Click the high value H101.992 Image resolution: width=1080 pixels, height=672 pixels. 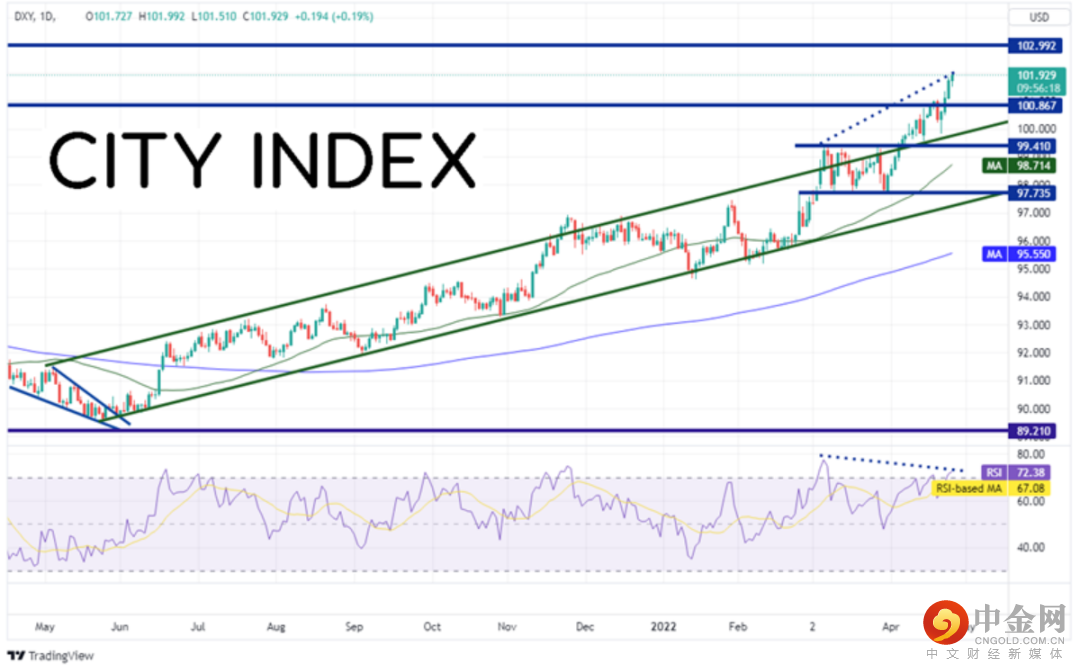(x=162, y=16)
